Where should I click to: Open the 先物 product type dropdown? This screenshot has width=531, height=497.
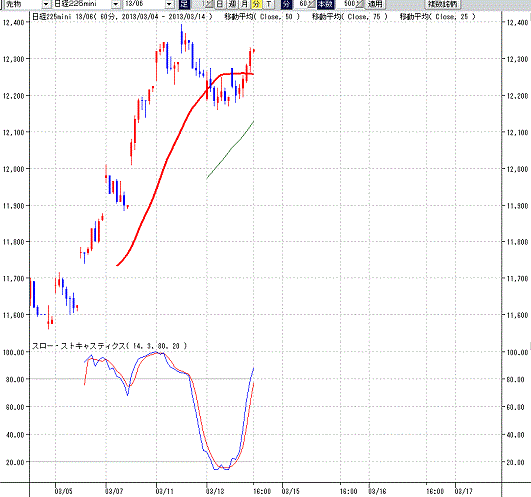pyautogui.click(x=46, y=4)
